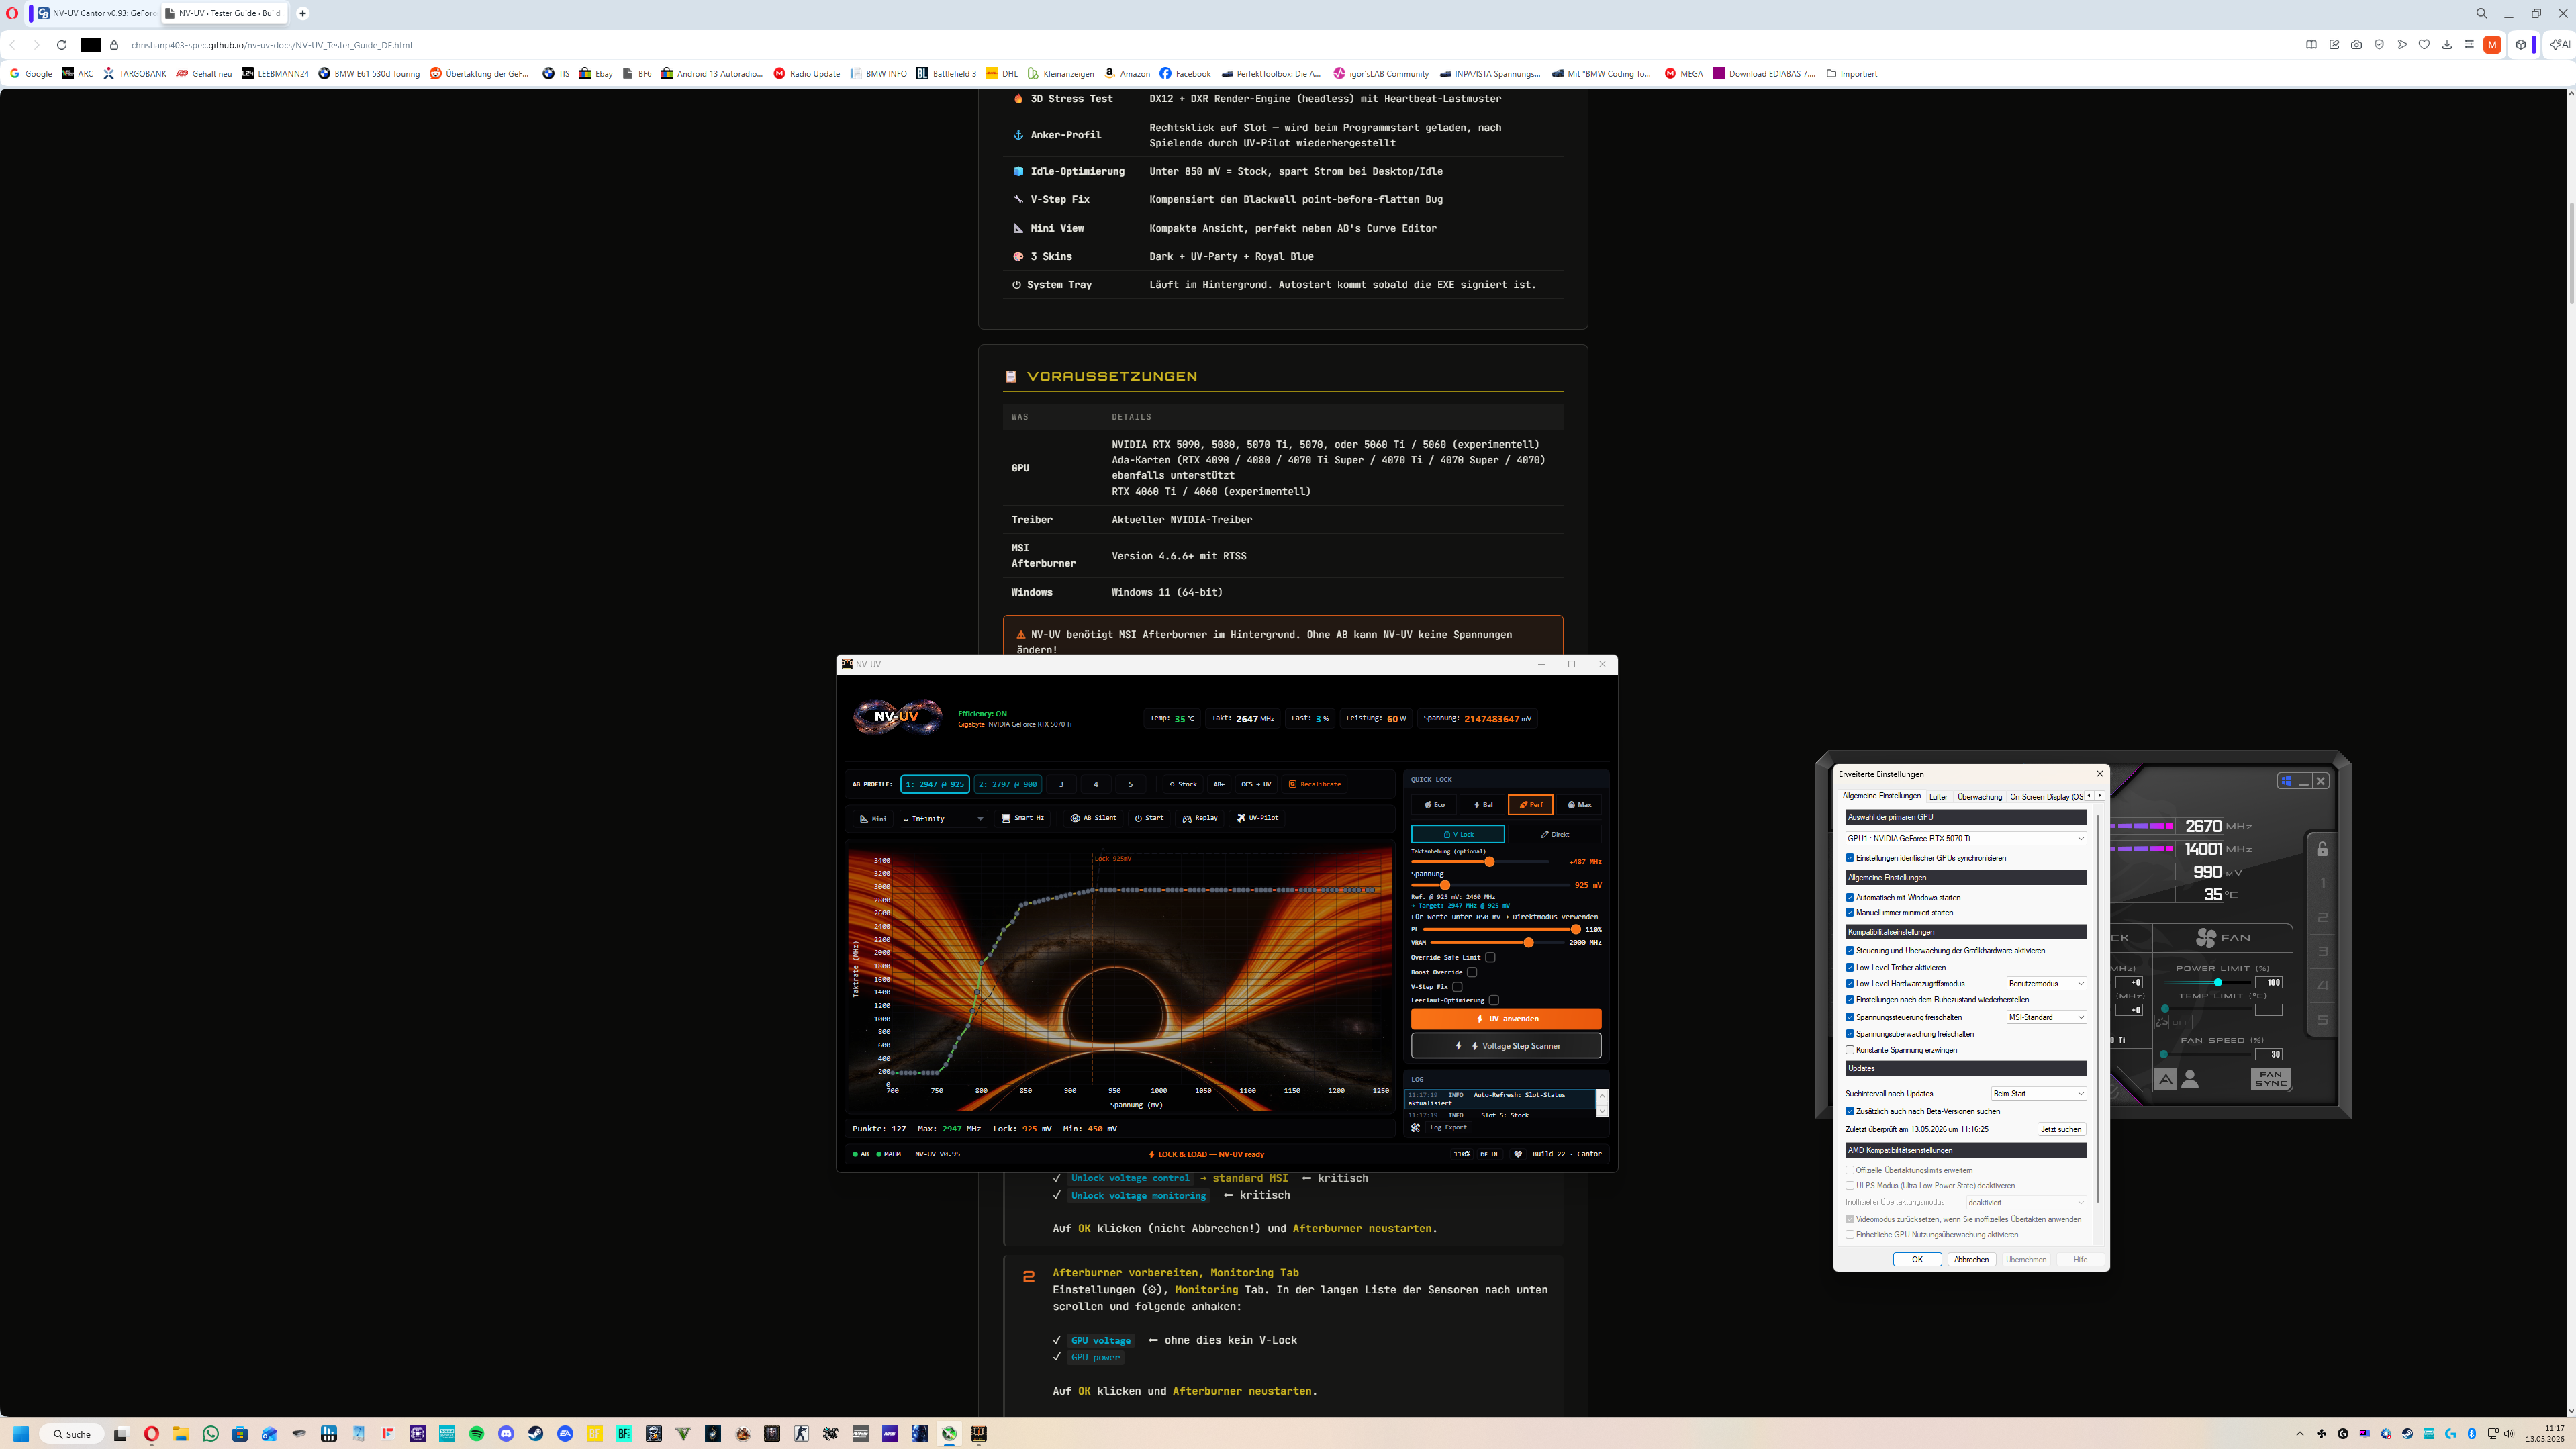This screenshot has height=1449, width=2576.
Task: Click Jetzt suchen update button
Action: [x=2061, y=1130]
